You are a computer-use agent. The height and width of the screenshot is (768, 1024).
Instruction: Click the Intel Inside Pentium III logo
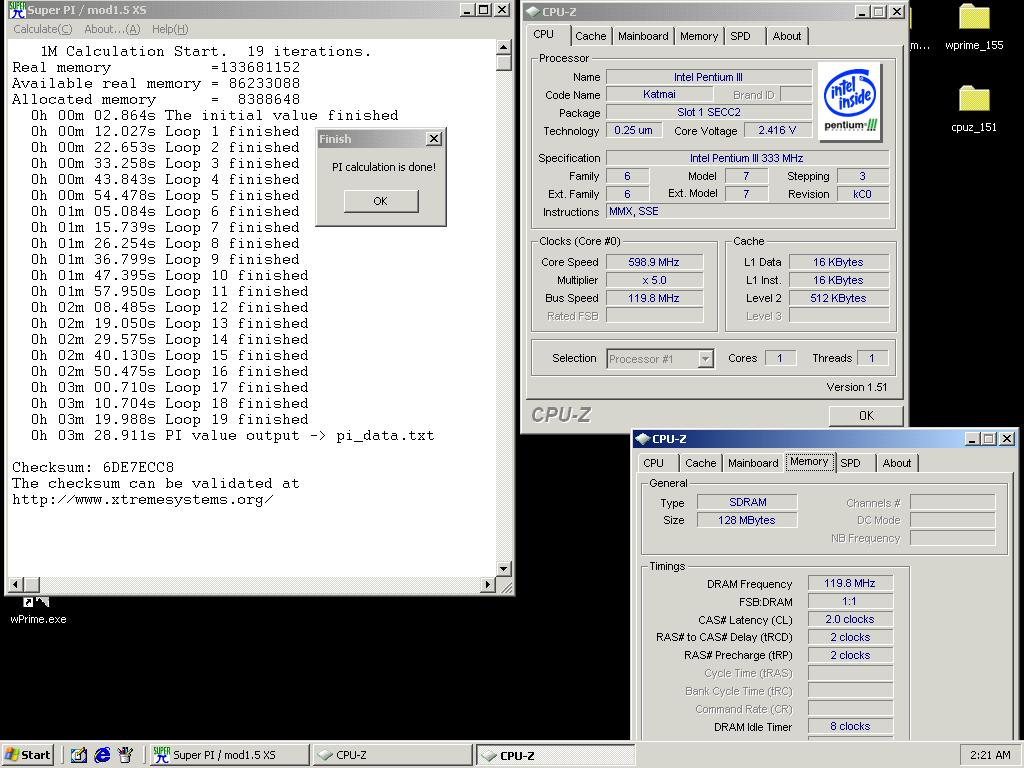[850, 101]
